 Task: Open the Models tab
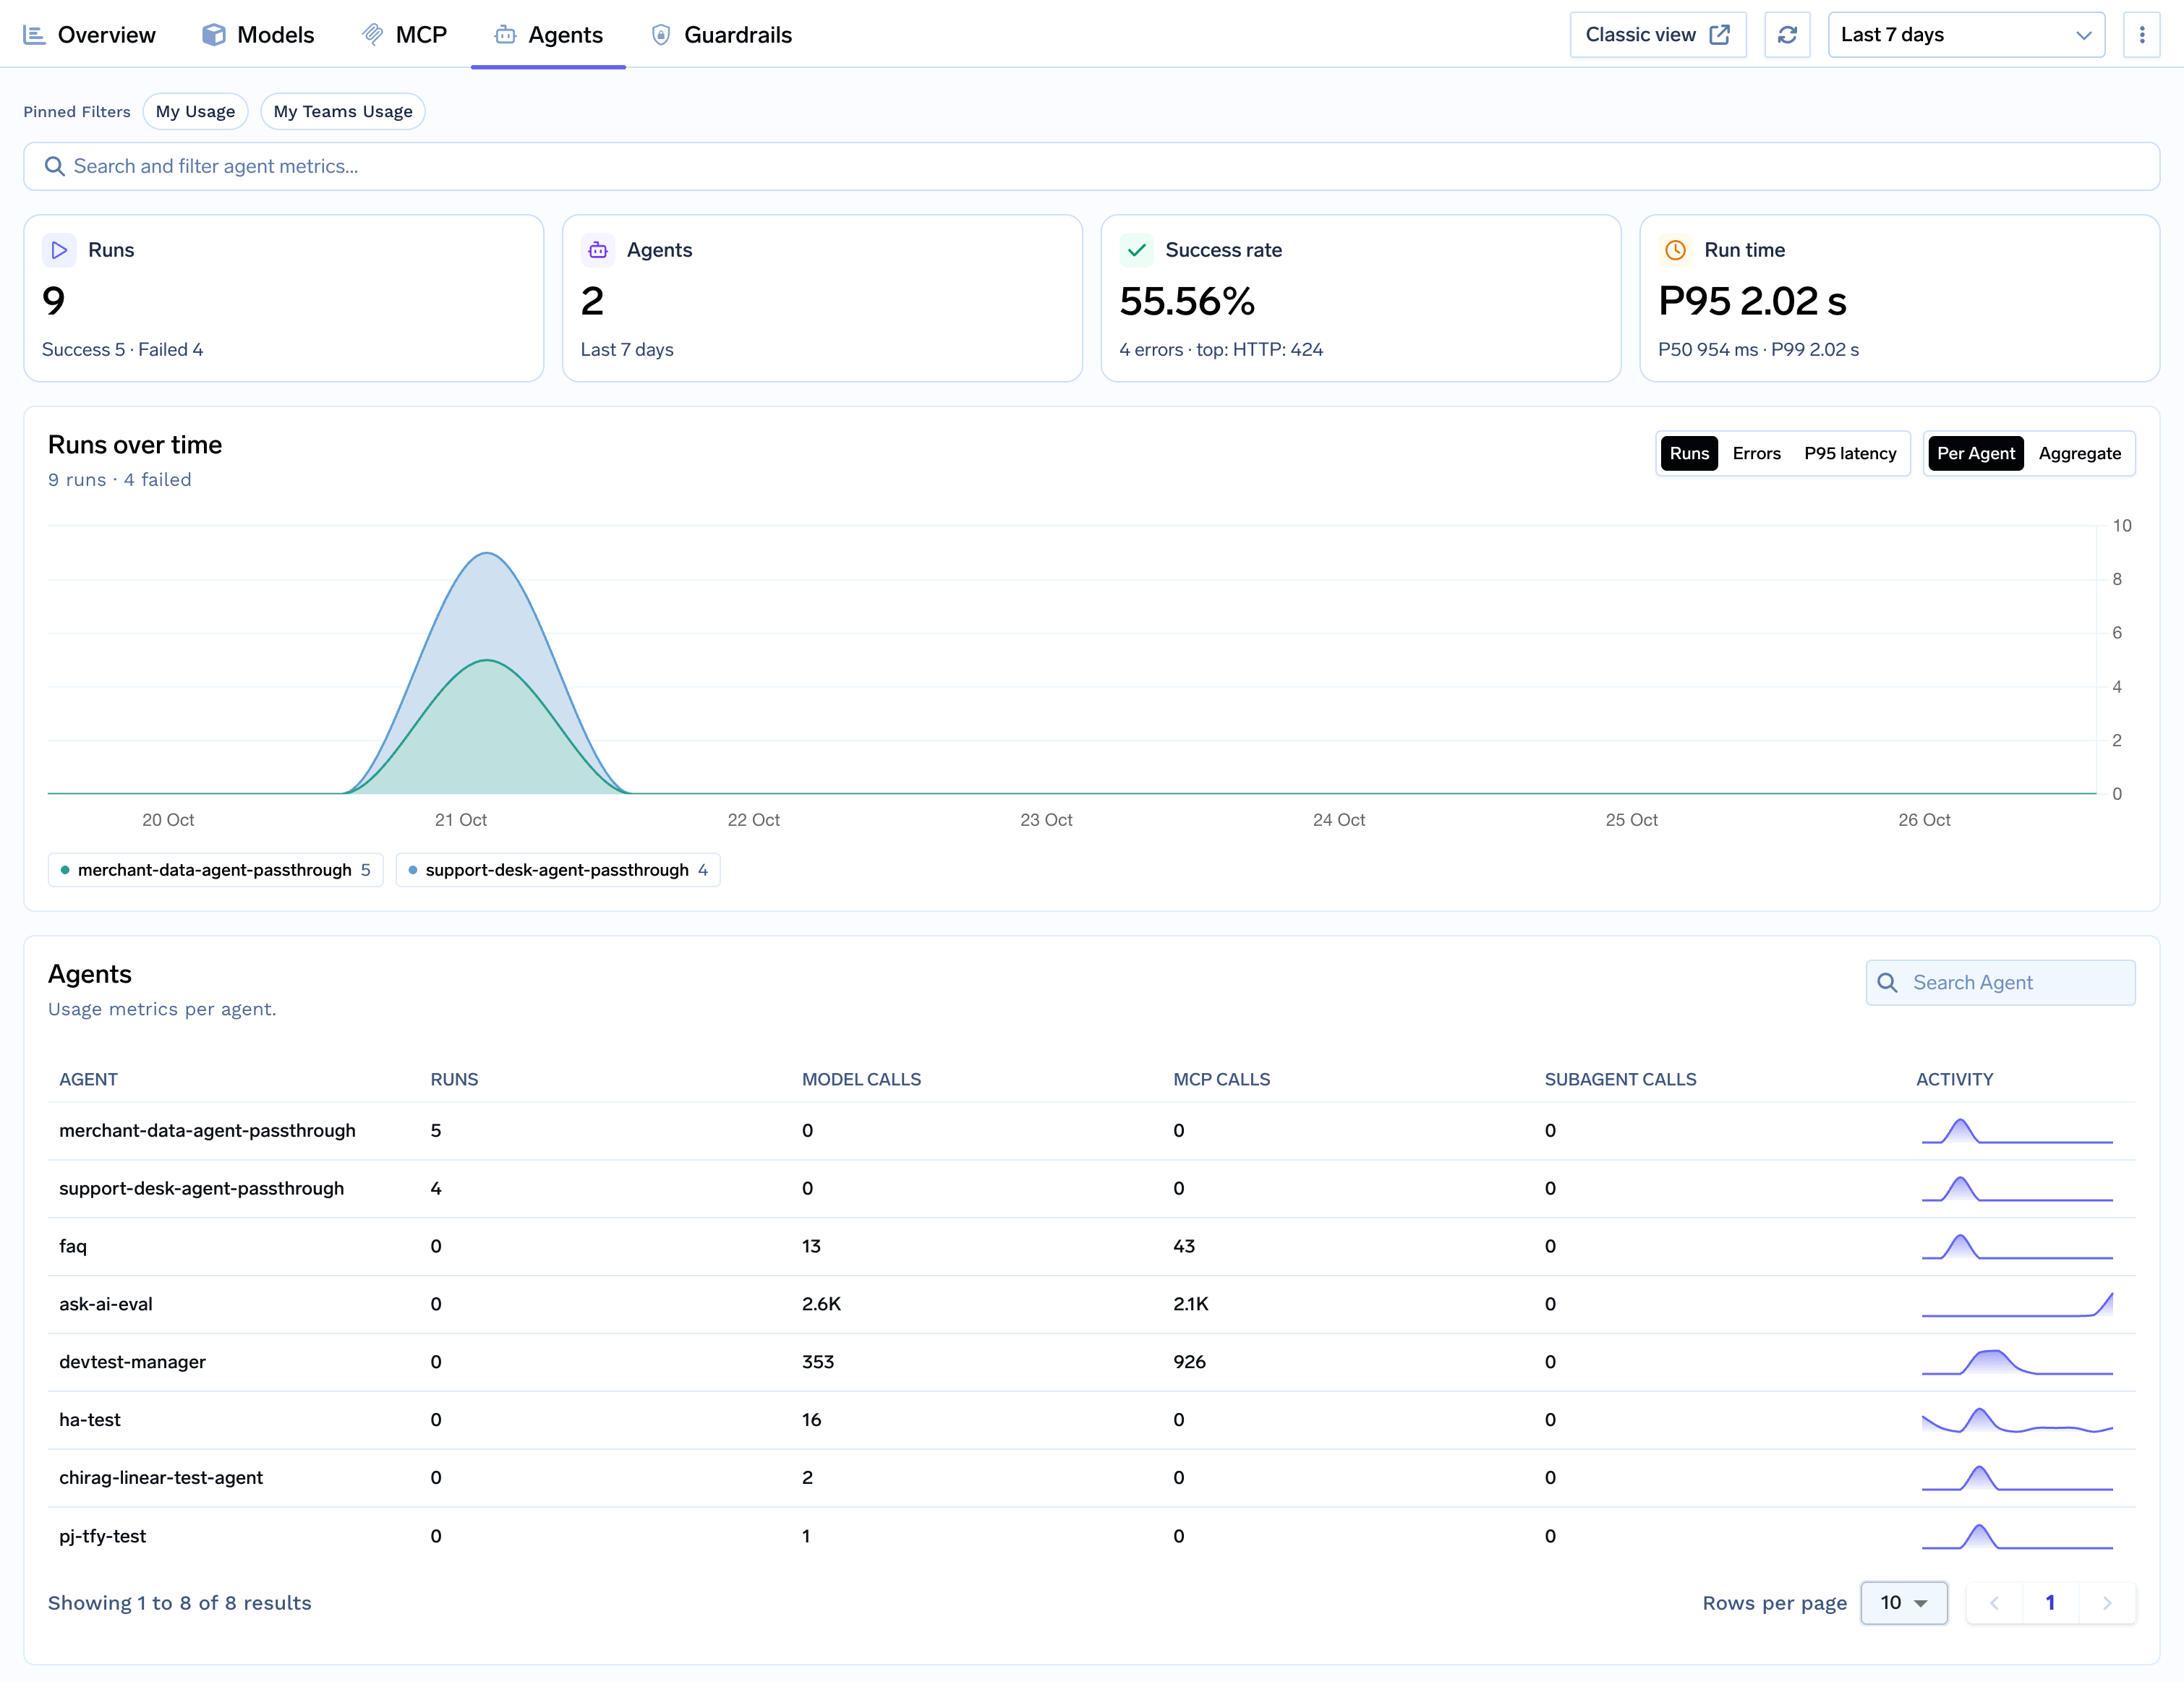coord(258,35)
